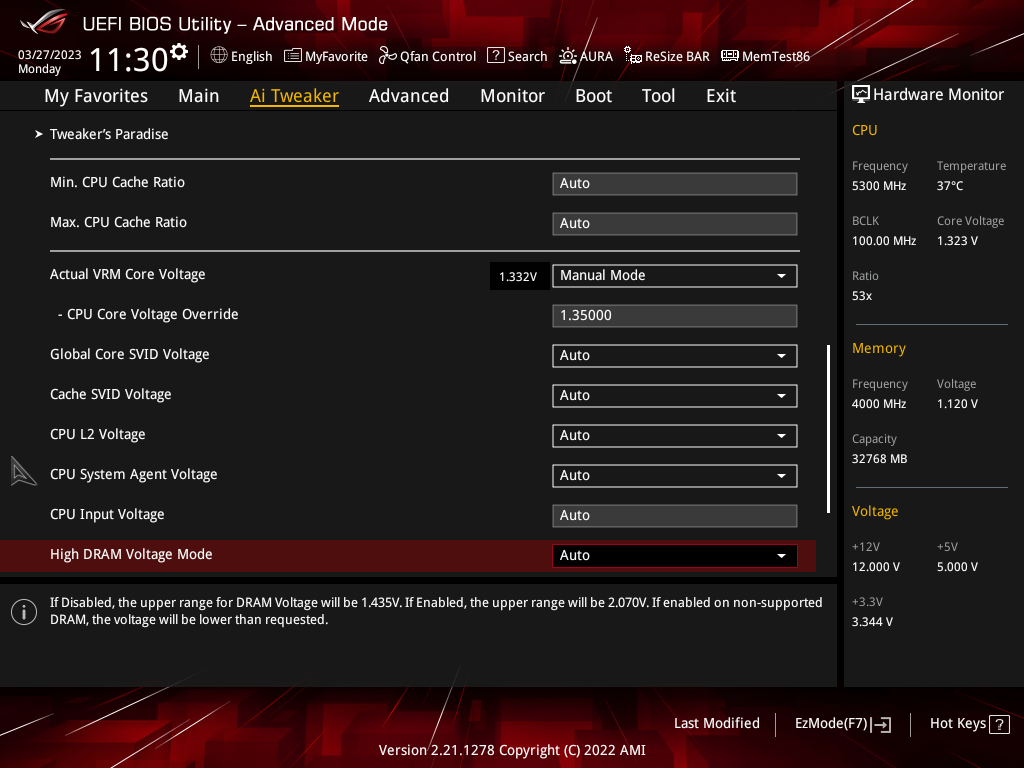Click the Hot Keys question mark icon
Image resolution: width=1024 pixels, height=768 pixels.
click(999, 724)
